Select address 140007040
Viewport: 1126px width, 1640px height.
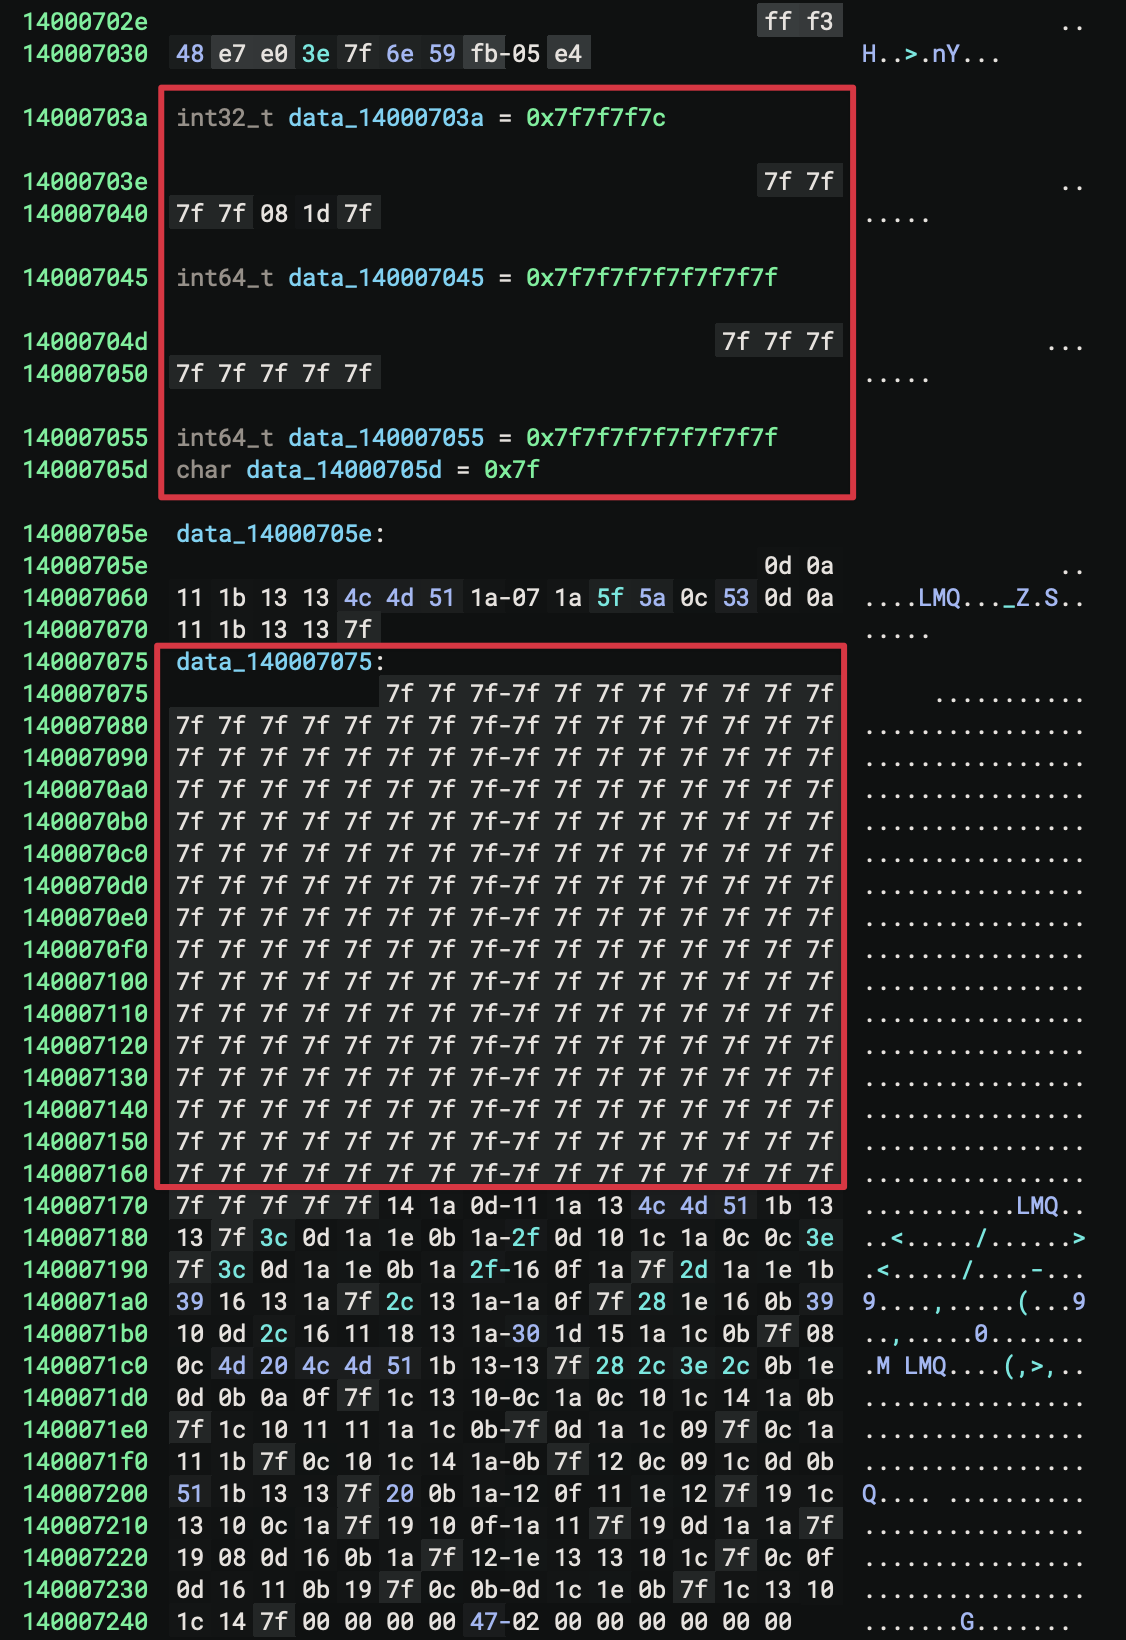(x=85, y=213)
